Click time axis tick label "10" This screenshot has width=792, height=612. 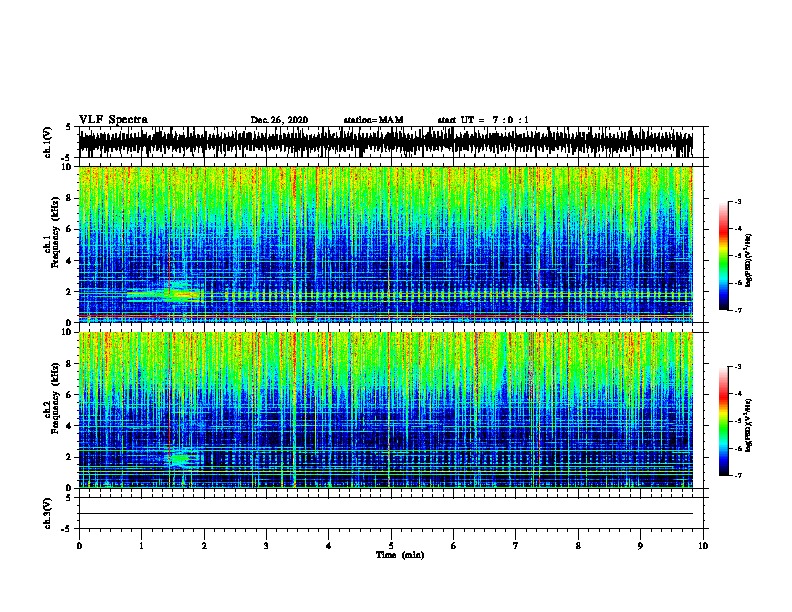(x=703, y=546)
